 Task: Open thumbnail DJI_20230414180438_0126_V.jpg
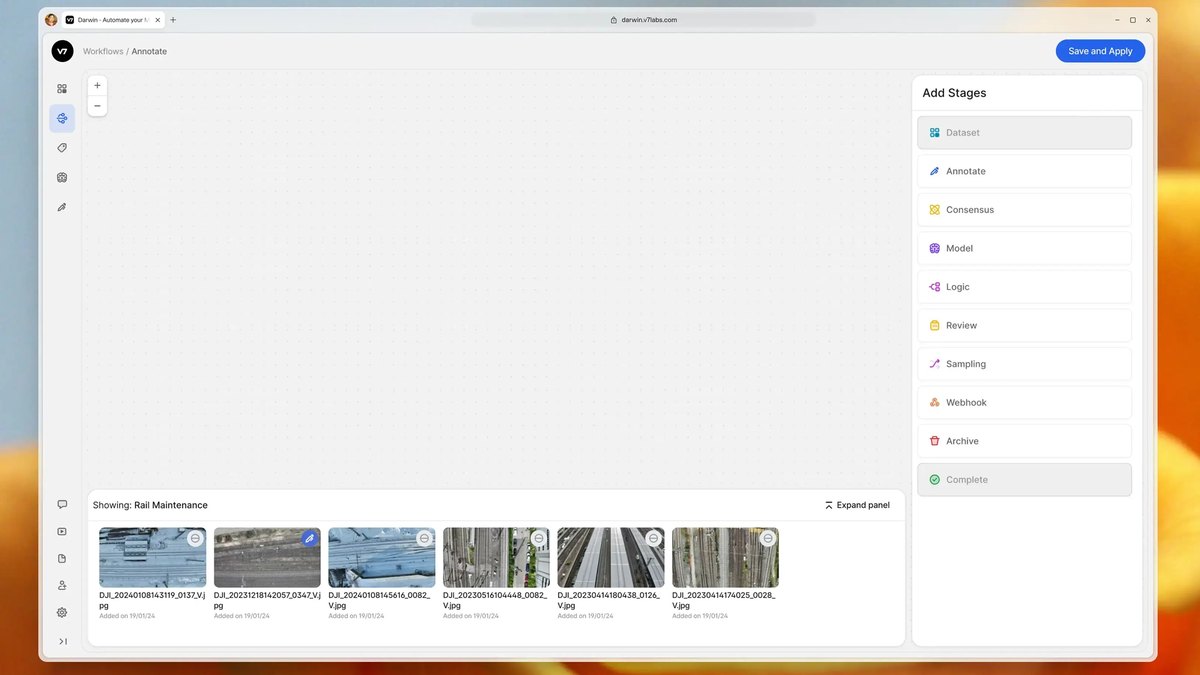pyautogui.click(x=610, y=558)
